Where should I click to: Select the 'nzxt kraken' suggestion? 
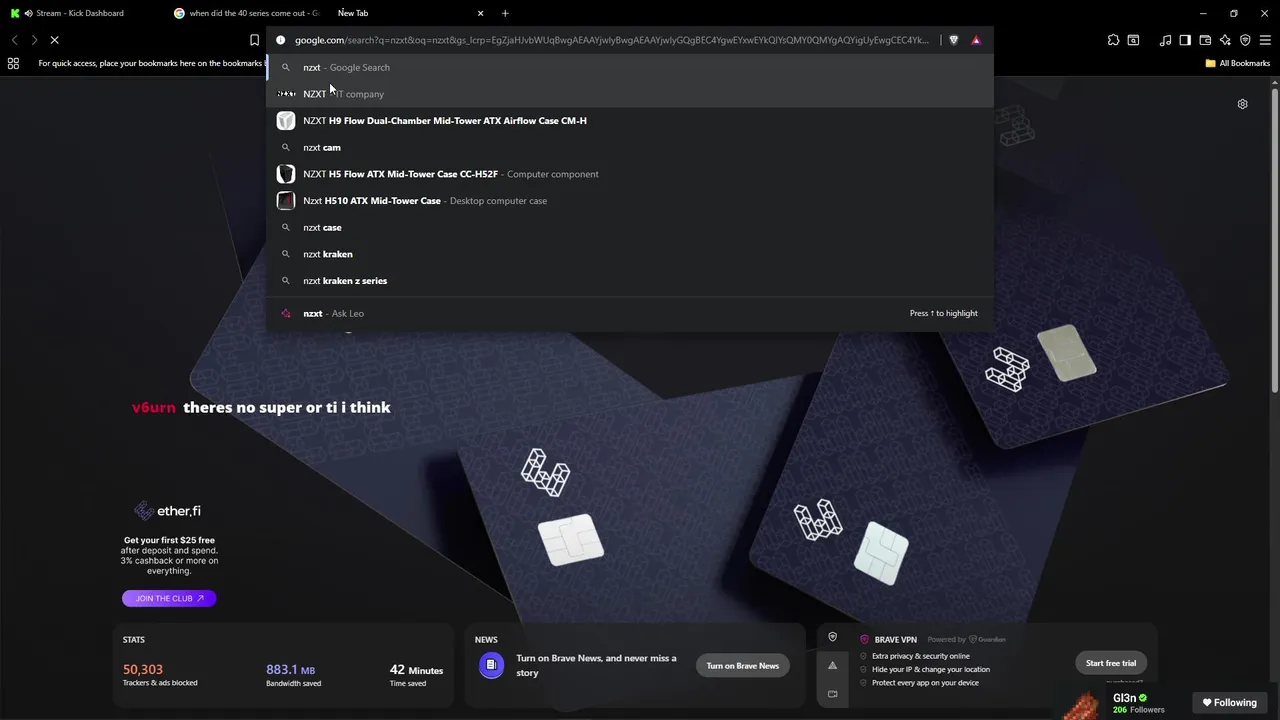[x=630, y=254]
